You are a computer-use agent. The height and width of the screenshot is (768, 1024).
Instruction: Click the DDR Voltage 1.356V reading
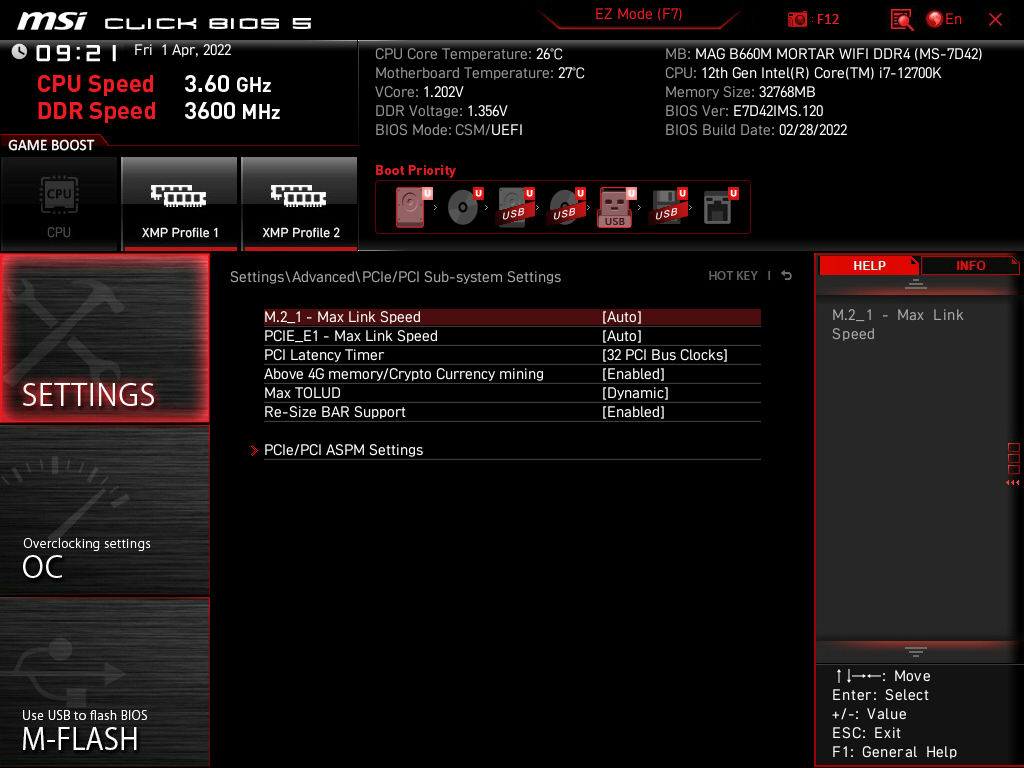pos(441,111)
